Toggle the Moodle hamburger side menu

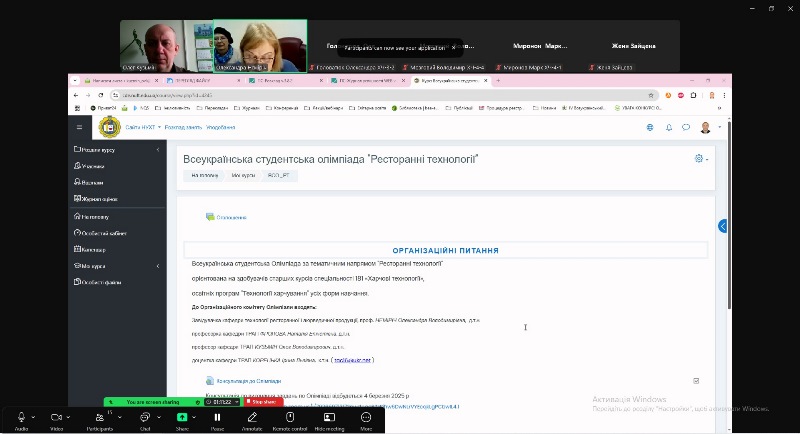click(80, 127)
